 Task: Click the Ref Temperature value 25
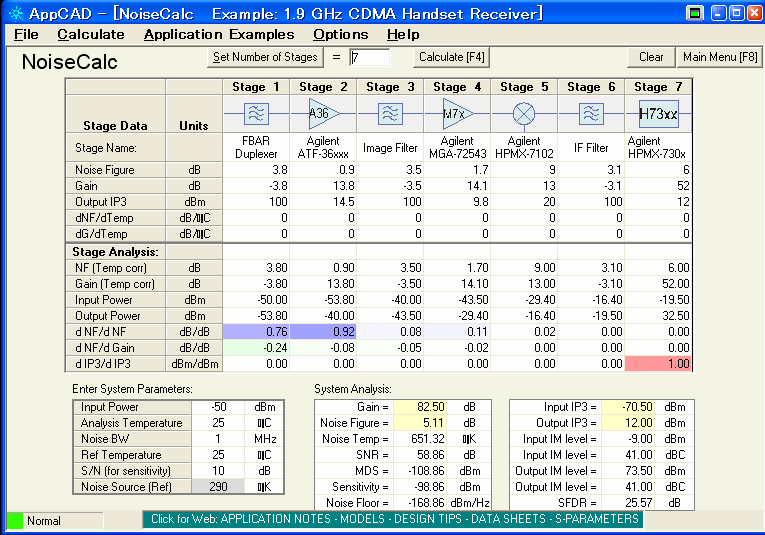coord(218,455)
